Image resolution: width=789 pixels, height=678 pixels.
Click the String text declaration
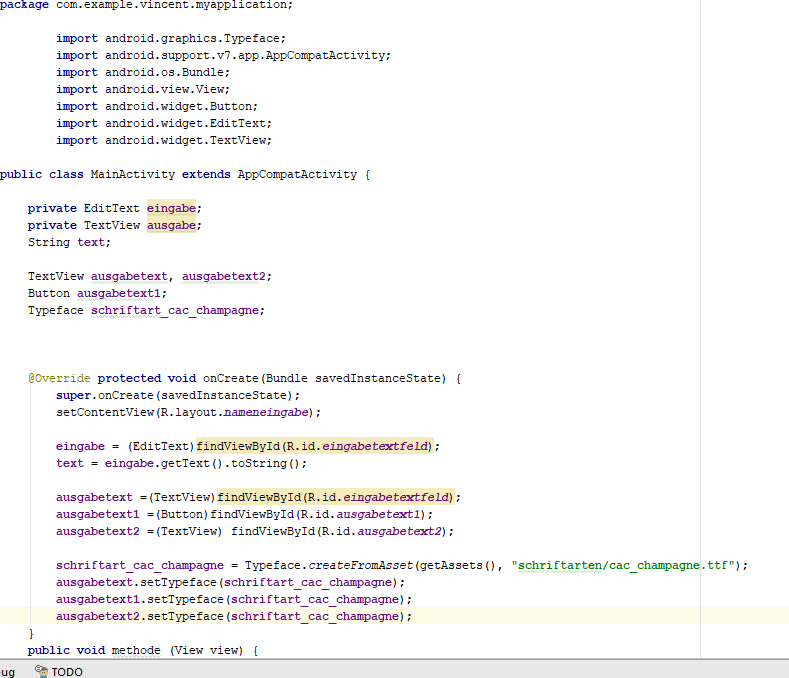(x=68, y=242)
